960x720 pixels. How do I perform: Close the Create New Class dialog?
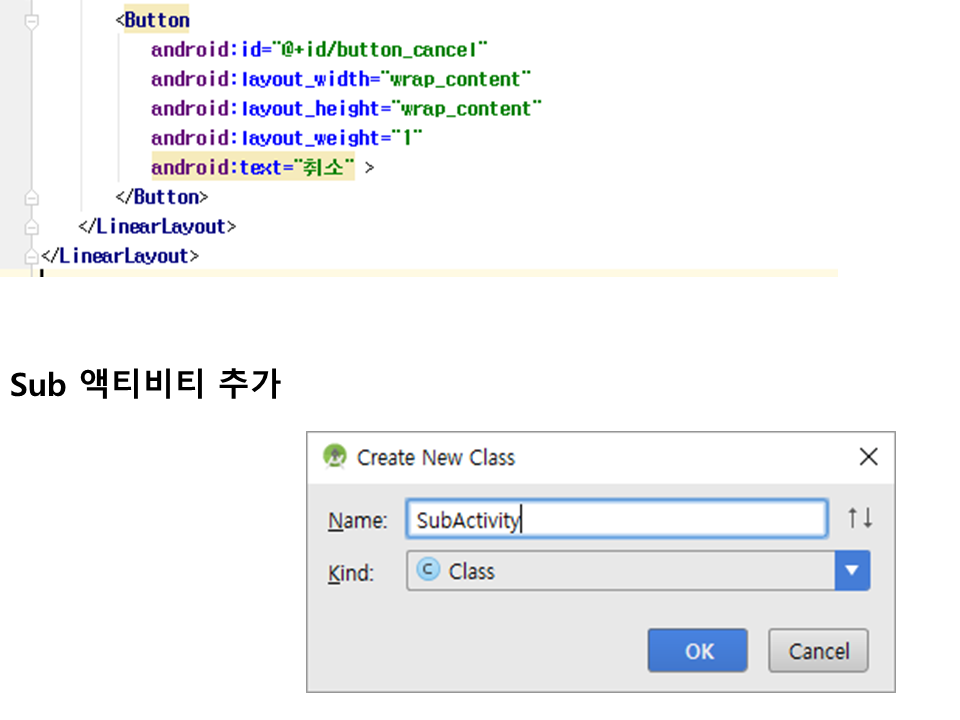868,457
